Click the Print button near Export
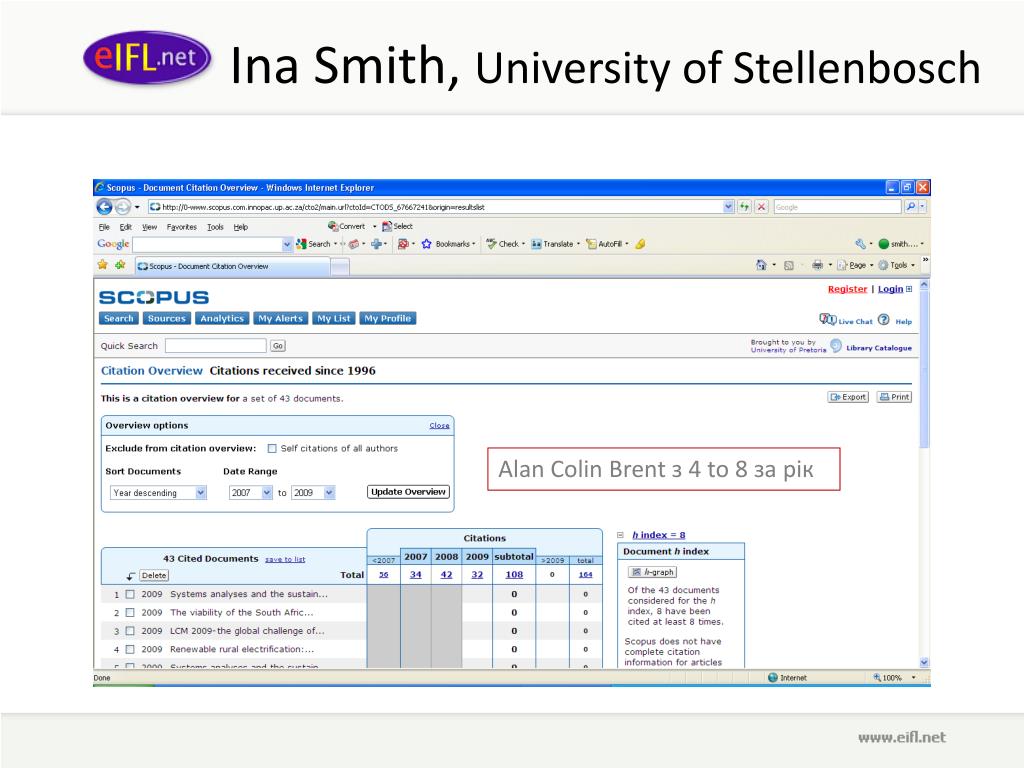 (x=894, y=397)
